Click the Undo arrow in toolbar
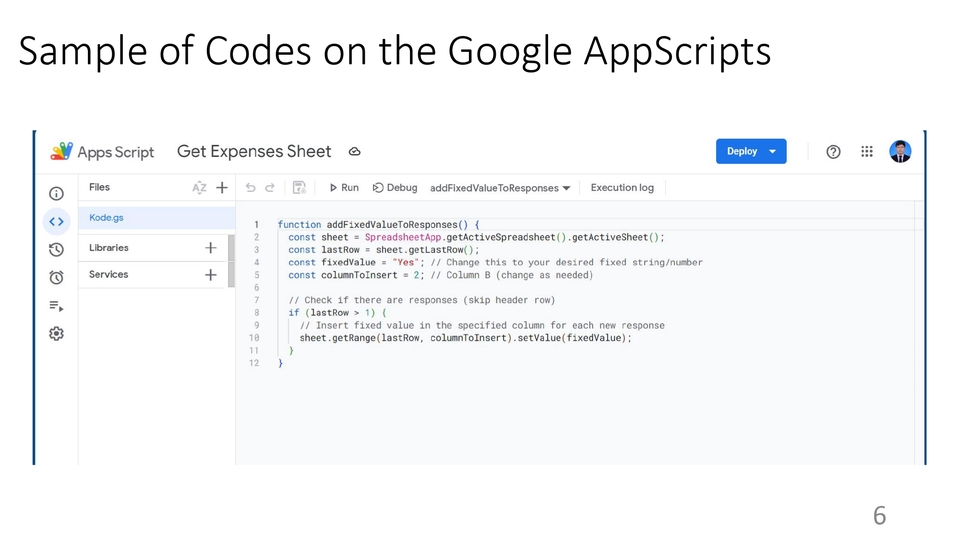960x540 pixels. 250,187
